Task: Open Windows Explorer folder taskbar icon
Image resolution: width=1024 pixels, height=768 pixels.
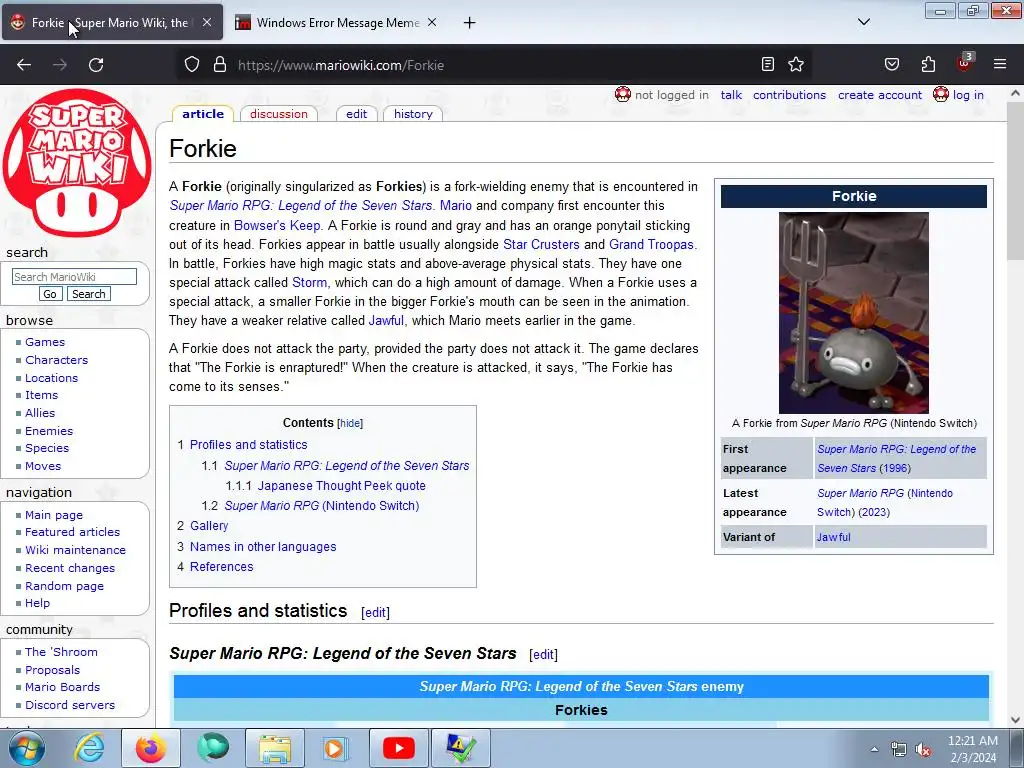Action: click(x=274, y=748)
